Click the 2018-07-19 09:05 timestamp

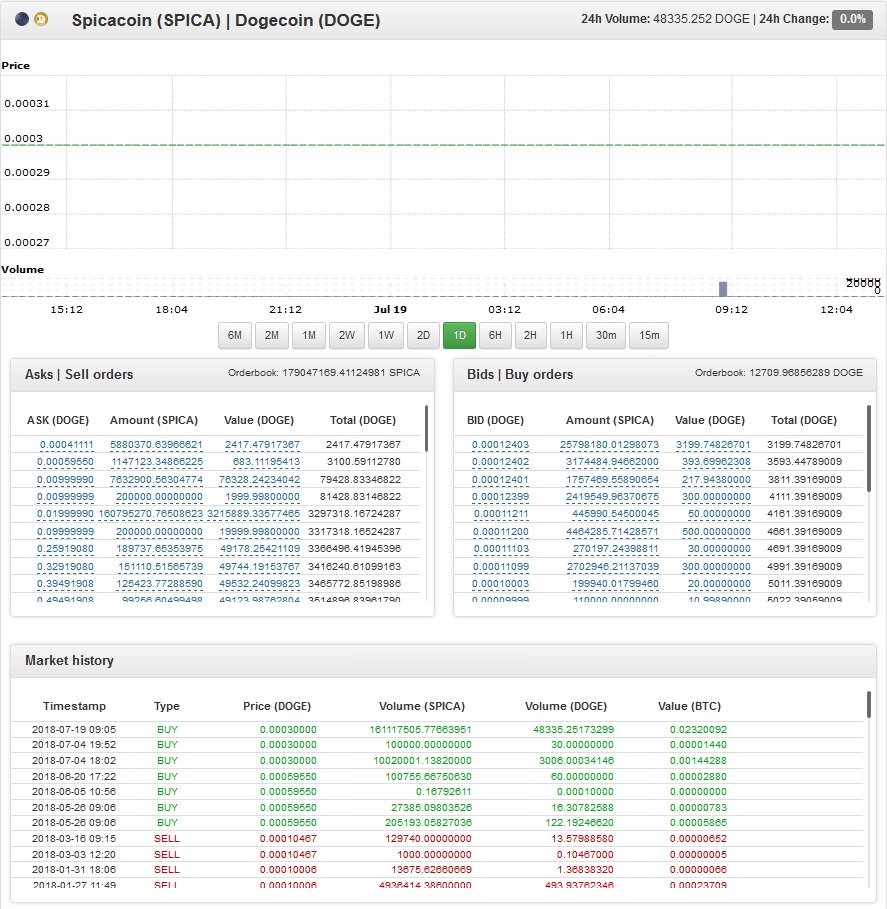(x=74, y=729)
